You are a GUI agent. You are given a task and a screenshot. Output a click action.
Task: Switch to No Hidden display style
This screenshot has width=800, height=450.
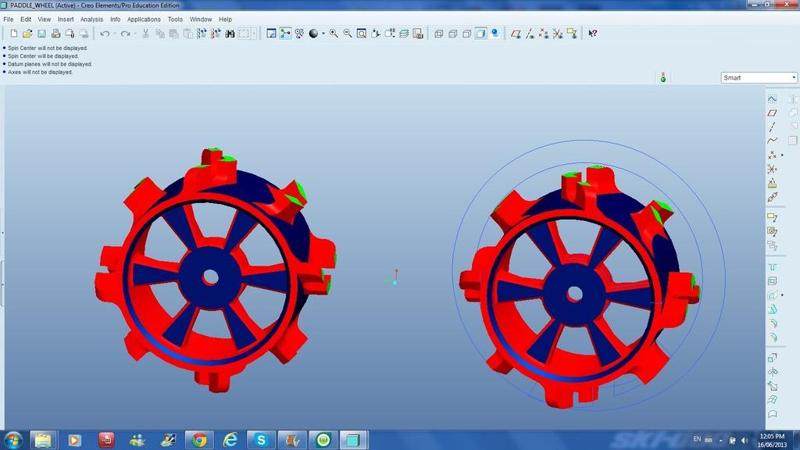coord(467,34)
